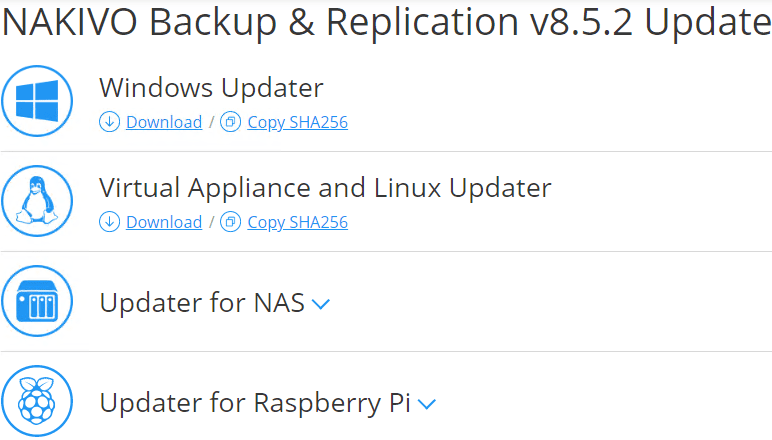Viewport: 772px width, 440px height.
Task: Copy SHA256 for the Linux Updater
Action: [x=297, y=222]
